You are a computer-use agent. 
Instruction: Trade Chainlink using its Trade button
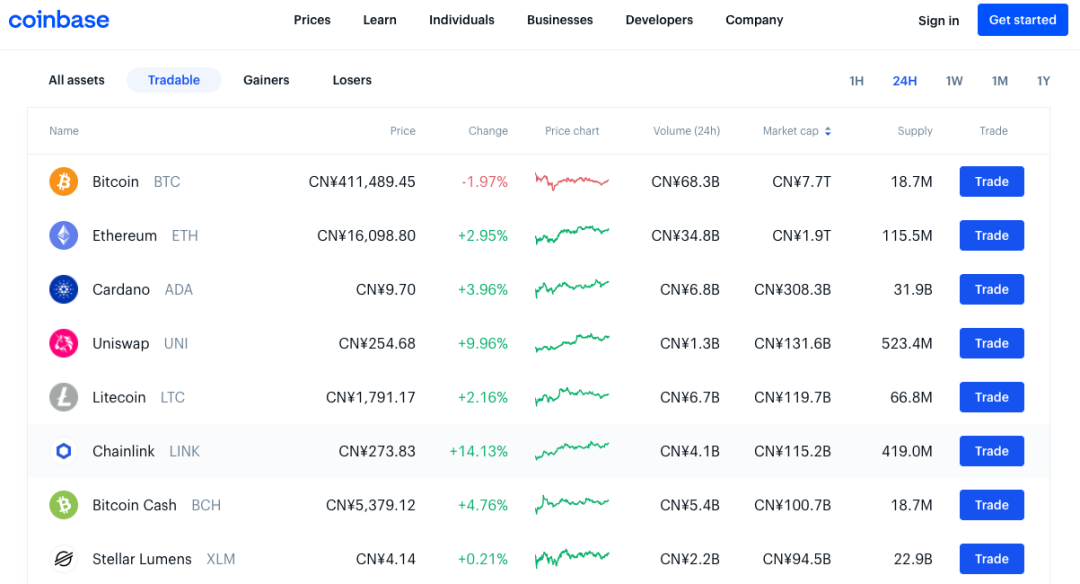992,451
